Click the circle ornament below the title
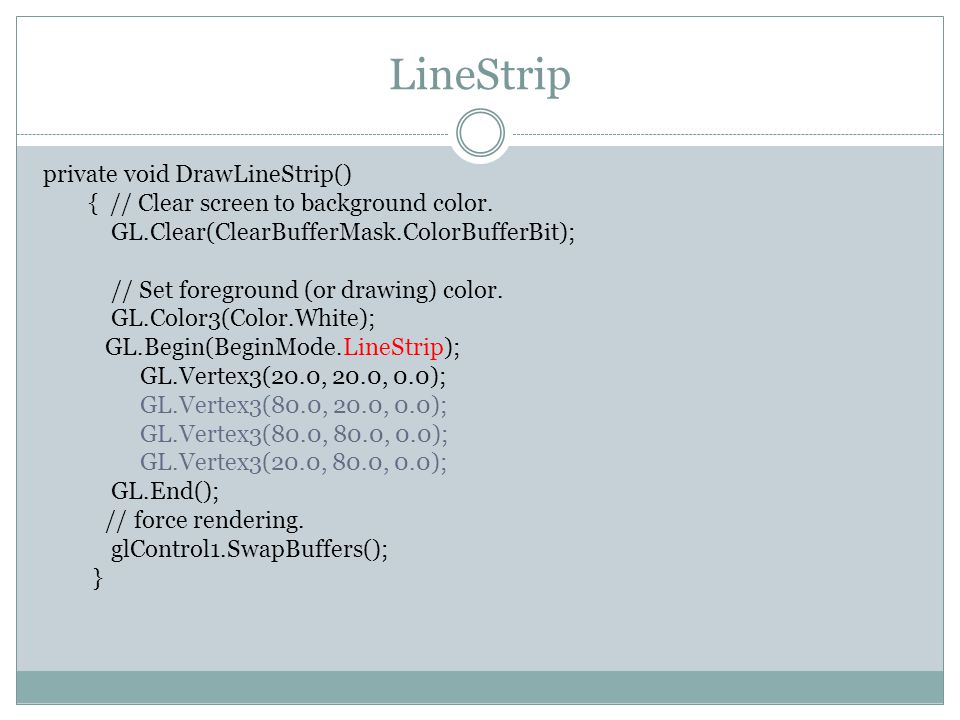The image size is (960, 720). 481,133
